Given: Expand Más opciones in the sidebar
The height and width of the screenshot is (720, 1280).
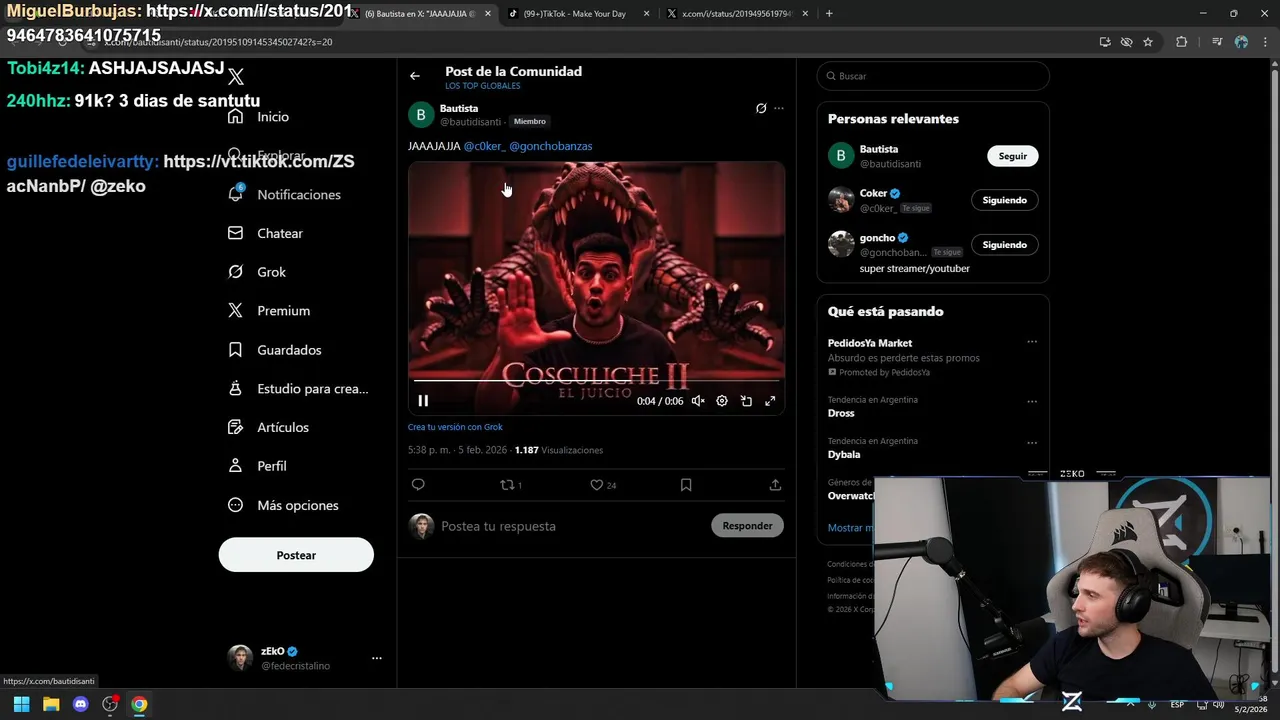Looking at the screenshot, I should pos(283,505).
